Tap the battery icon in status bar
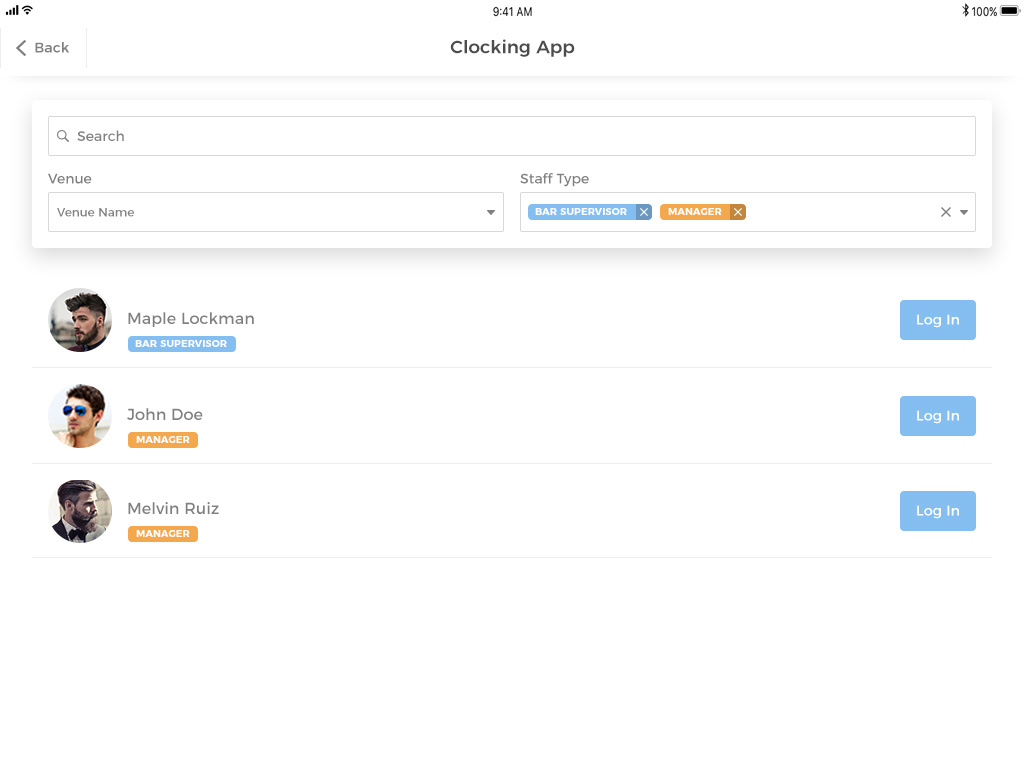 (x=1009, y=11)
